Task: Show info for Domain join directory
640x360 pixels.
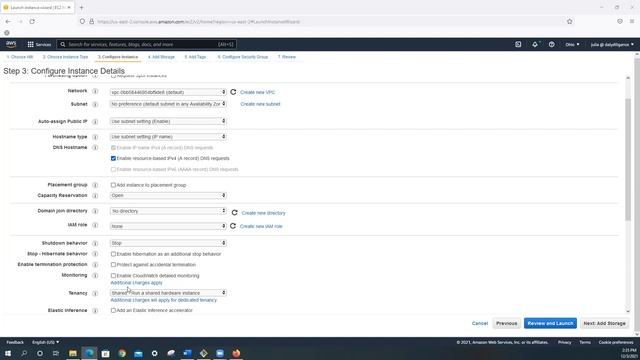Action: 95,211
